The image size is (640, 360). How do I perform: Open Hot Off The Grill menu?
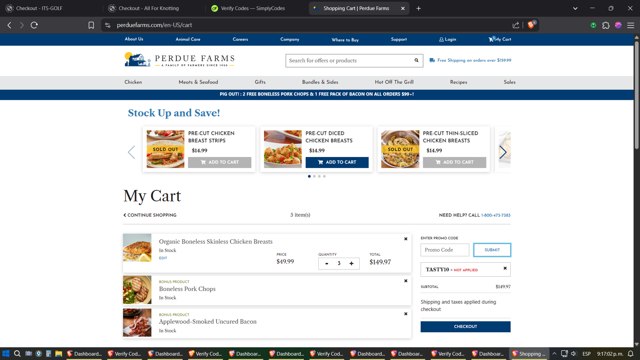pos(394,82)
